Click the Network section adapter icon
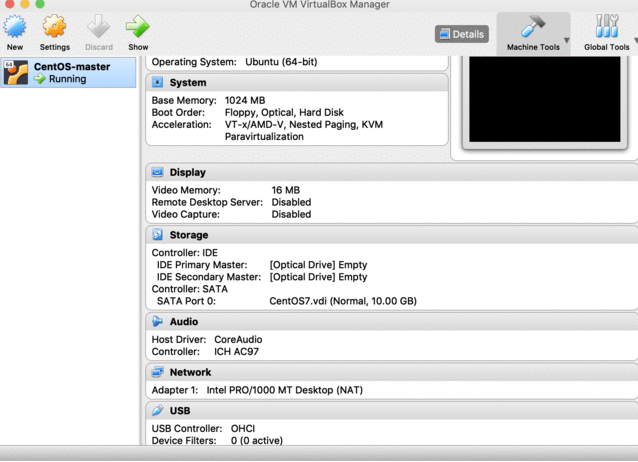Image resolution: width=638 pixels, height=462 pixels. [157, 372]
